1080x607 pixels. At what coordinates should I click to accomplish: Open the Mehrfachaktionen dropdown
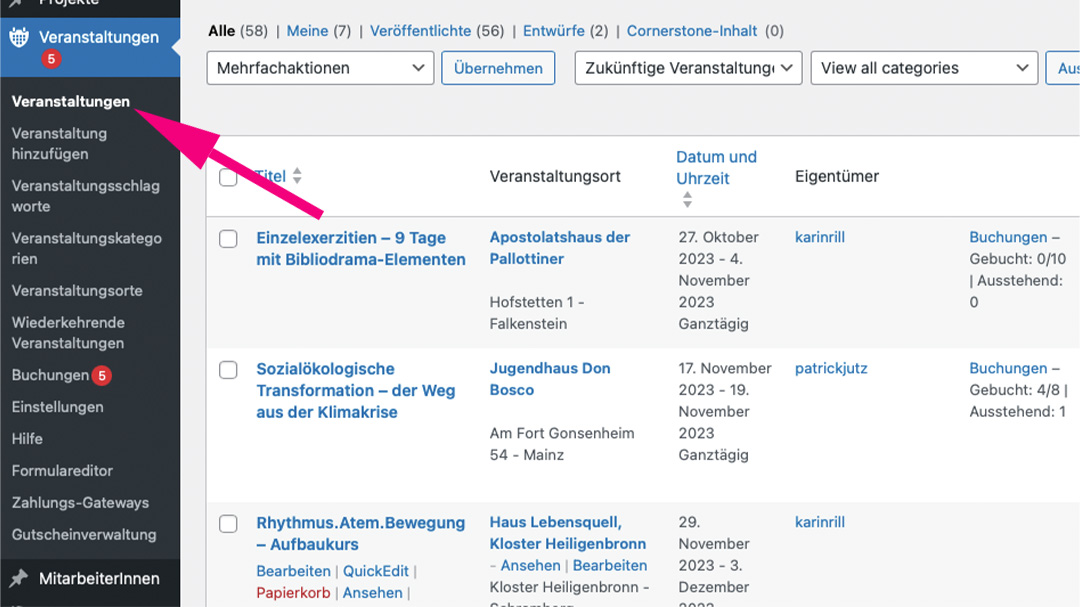tap(319, 68)
